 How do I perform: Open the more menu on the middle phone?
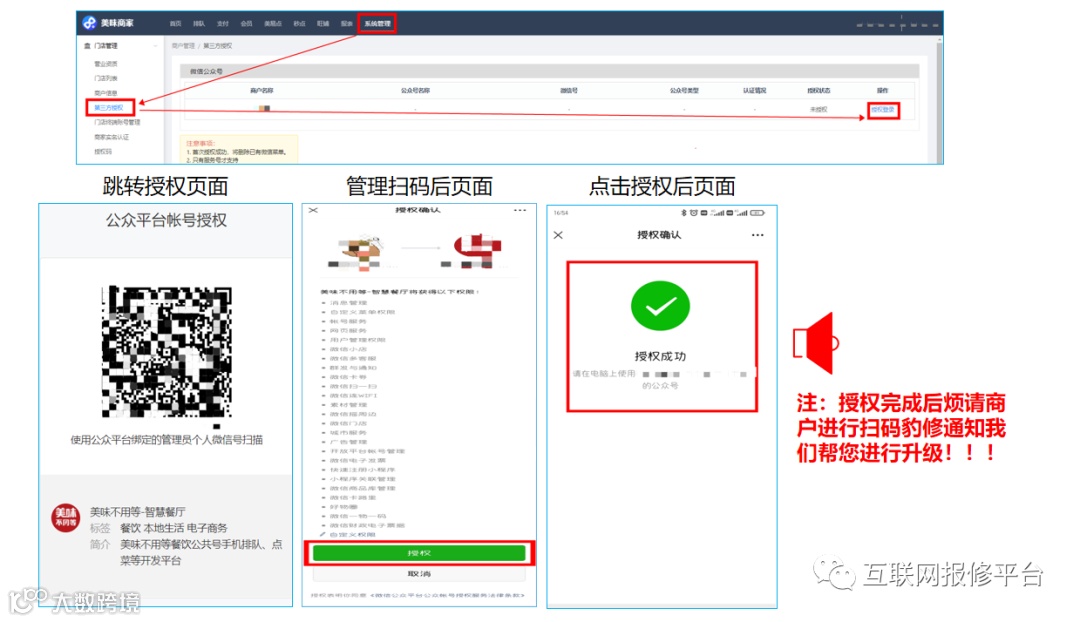pos(520,210)
